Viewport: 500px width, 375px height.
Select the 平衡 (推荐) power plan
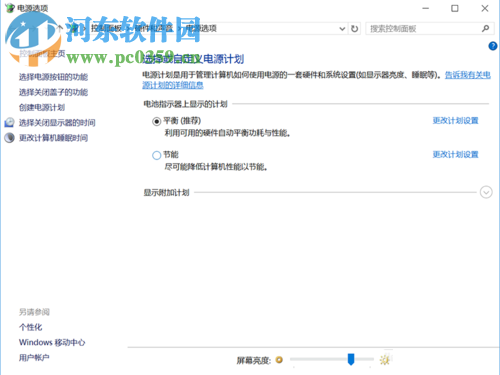click(x=156, y=121)
